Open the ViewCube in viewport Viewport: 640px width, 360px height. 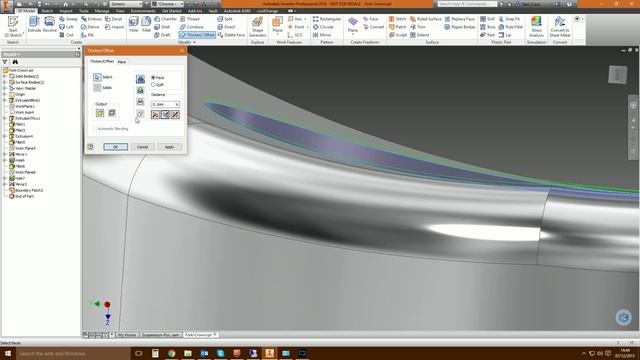(x=618, y=75)
